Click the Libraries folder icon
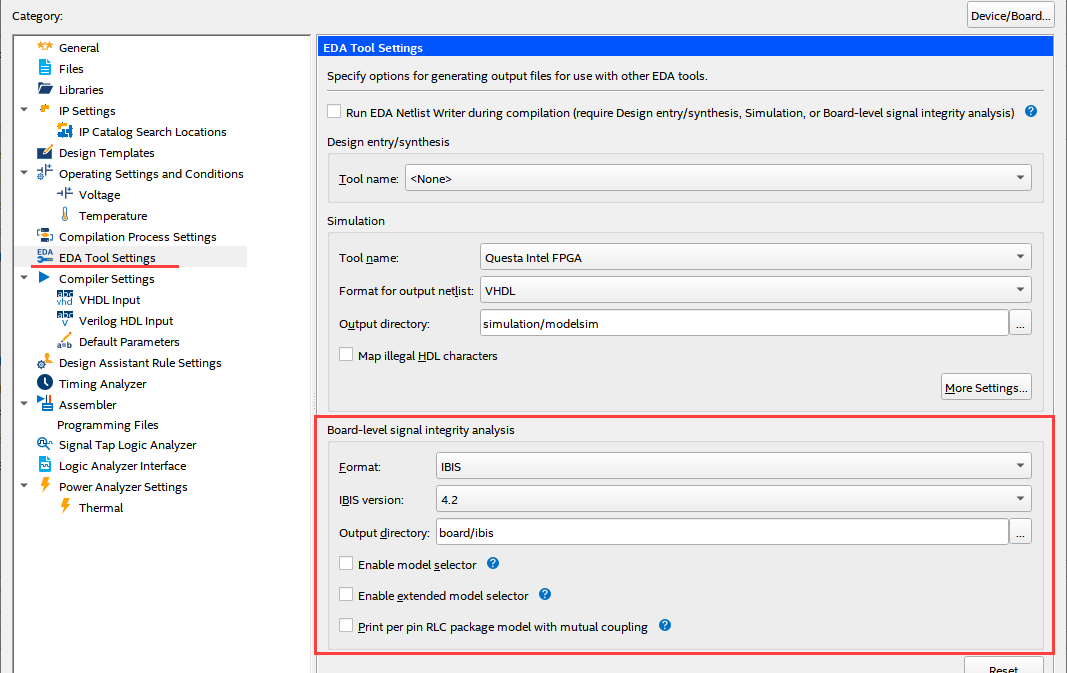 point(45,88)
